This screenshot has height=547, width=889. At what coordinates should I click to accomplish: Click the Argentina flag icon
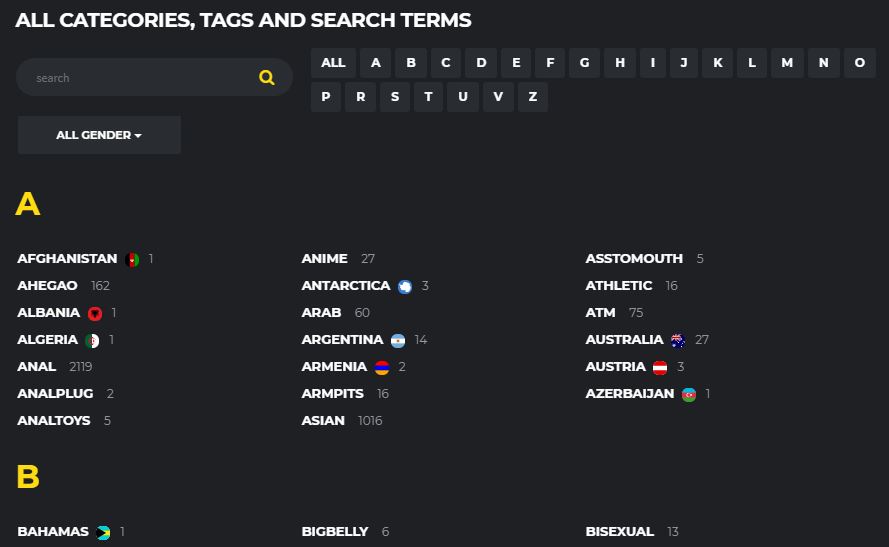398,341
